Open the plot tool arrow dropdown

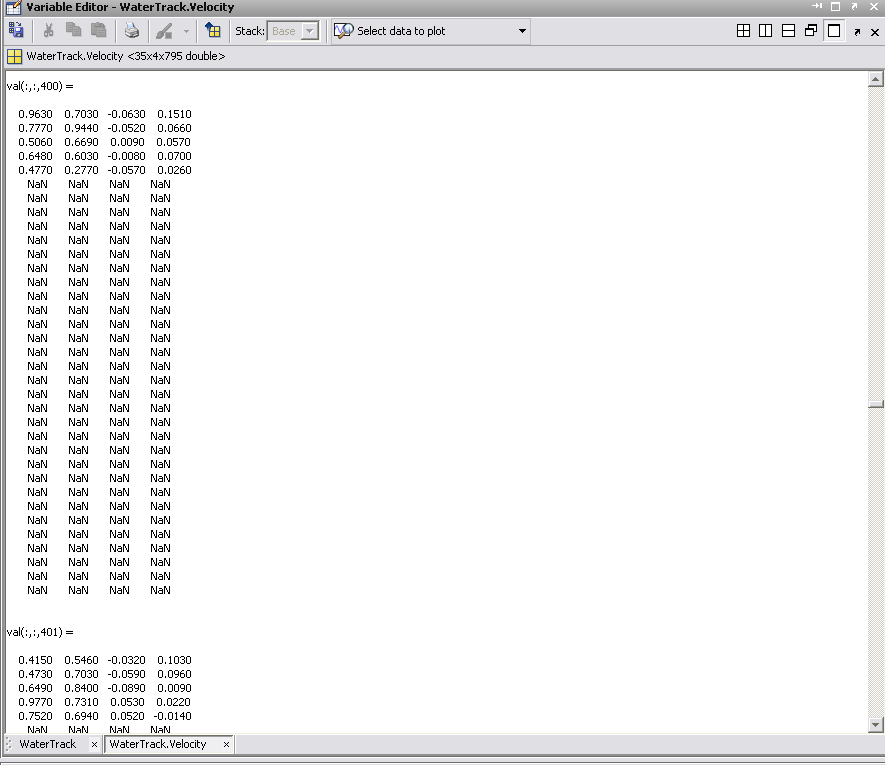186,31
